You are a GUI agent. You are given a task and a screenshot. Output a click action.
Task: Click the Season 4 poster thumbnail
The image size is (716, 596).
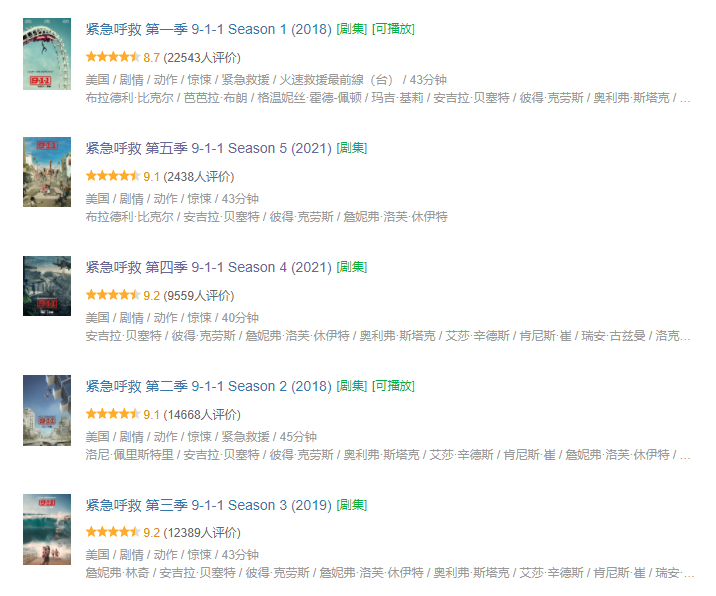pyautogui.click(x=47, y=290)
